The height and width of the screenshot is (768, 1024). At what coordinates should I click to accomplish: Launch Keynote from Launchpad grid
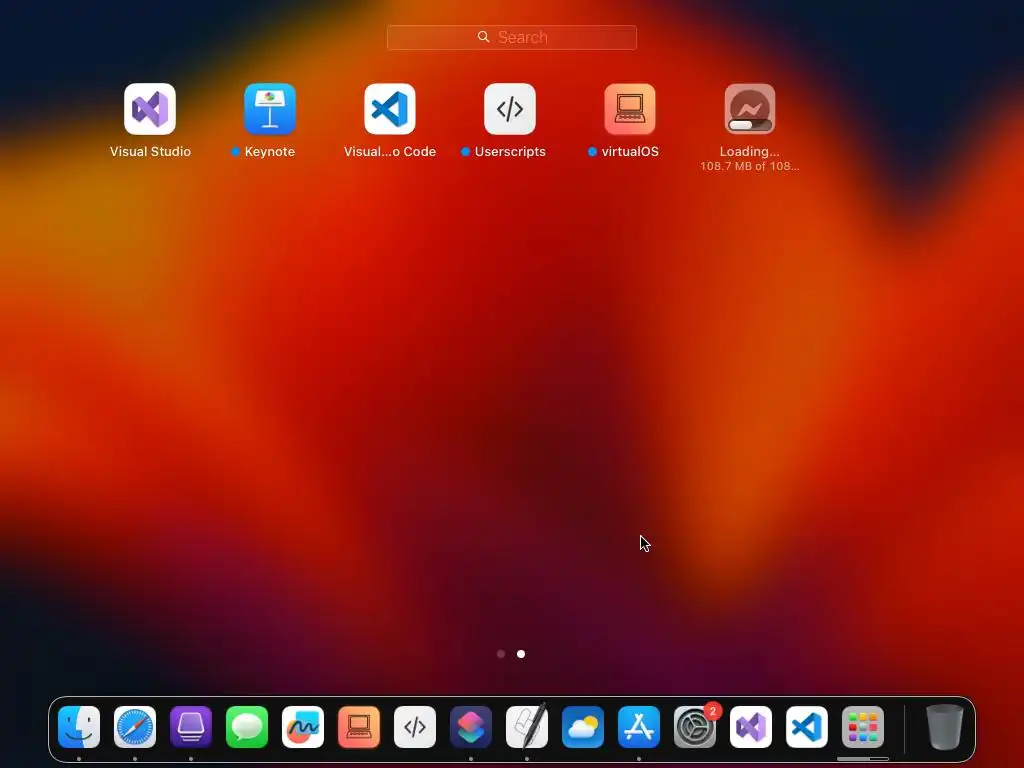pyautogui.click(x=270, y=109)
